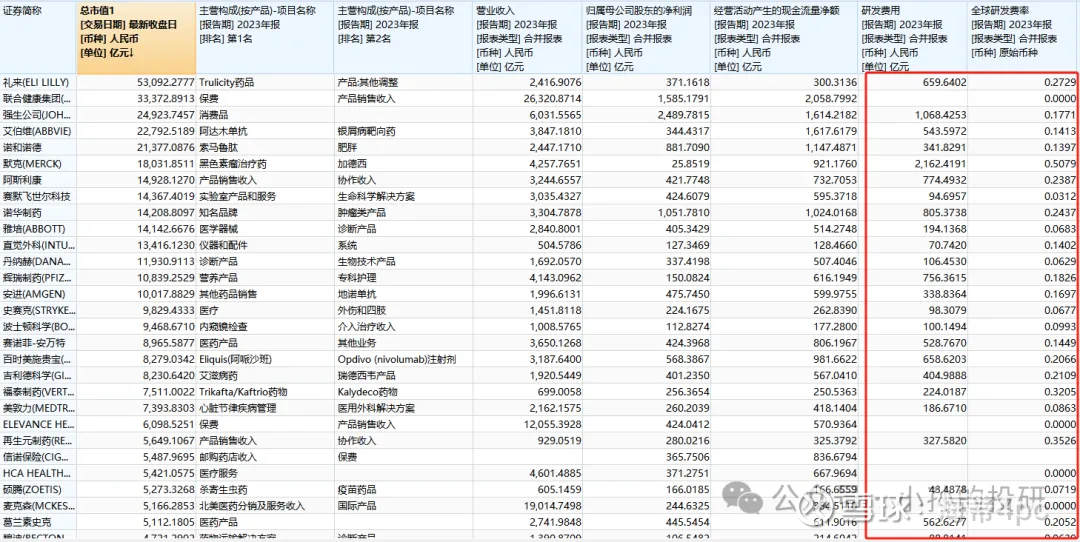1080x542 pixels.
Task: Click R&D rate value 0.3205
Action: click(1062, 392)
